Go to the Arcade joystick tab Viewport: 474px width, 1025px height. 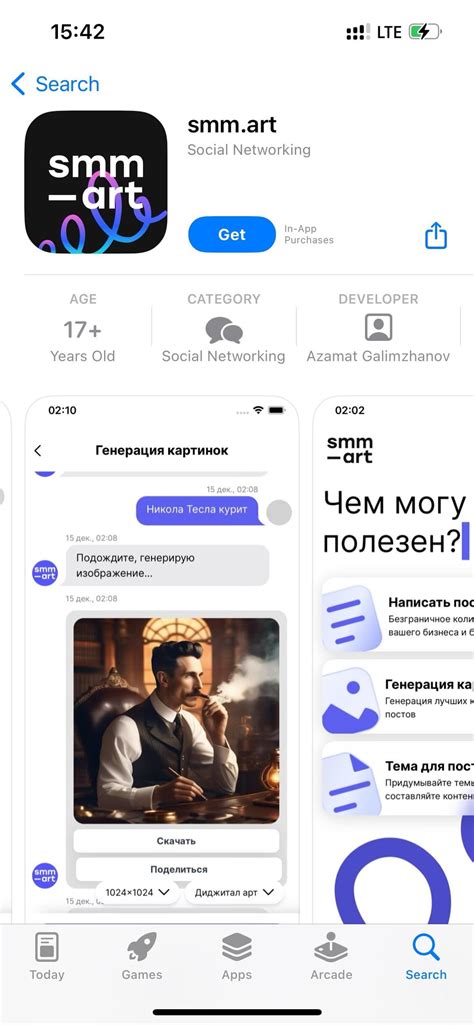[x=331, y=956]
